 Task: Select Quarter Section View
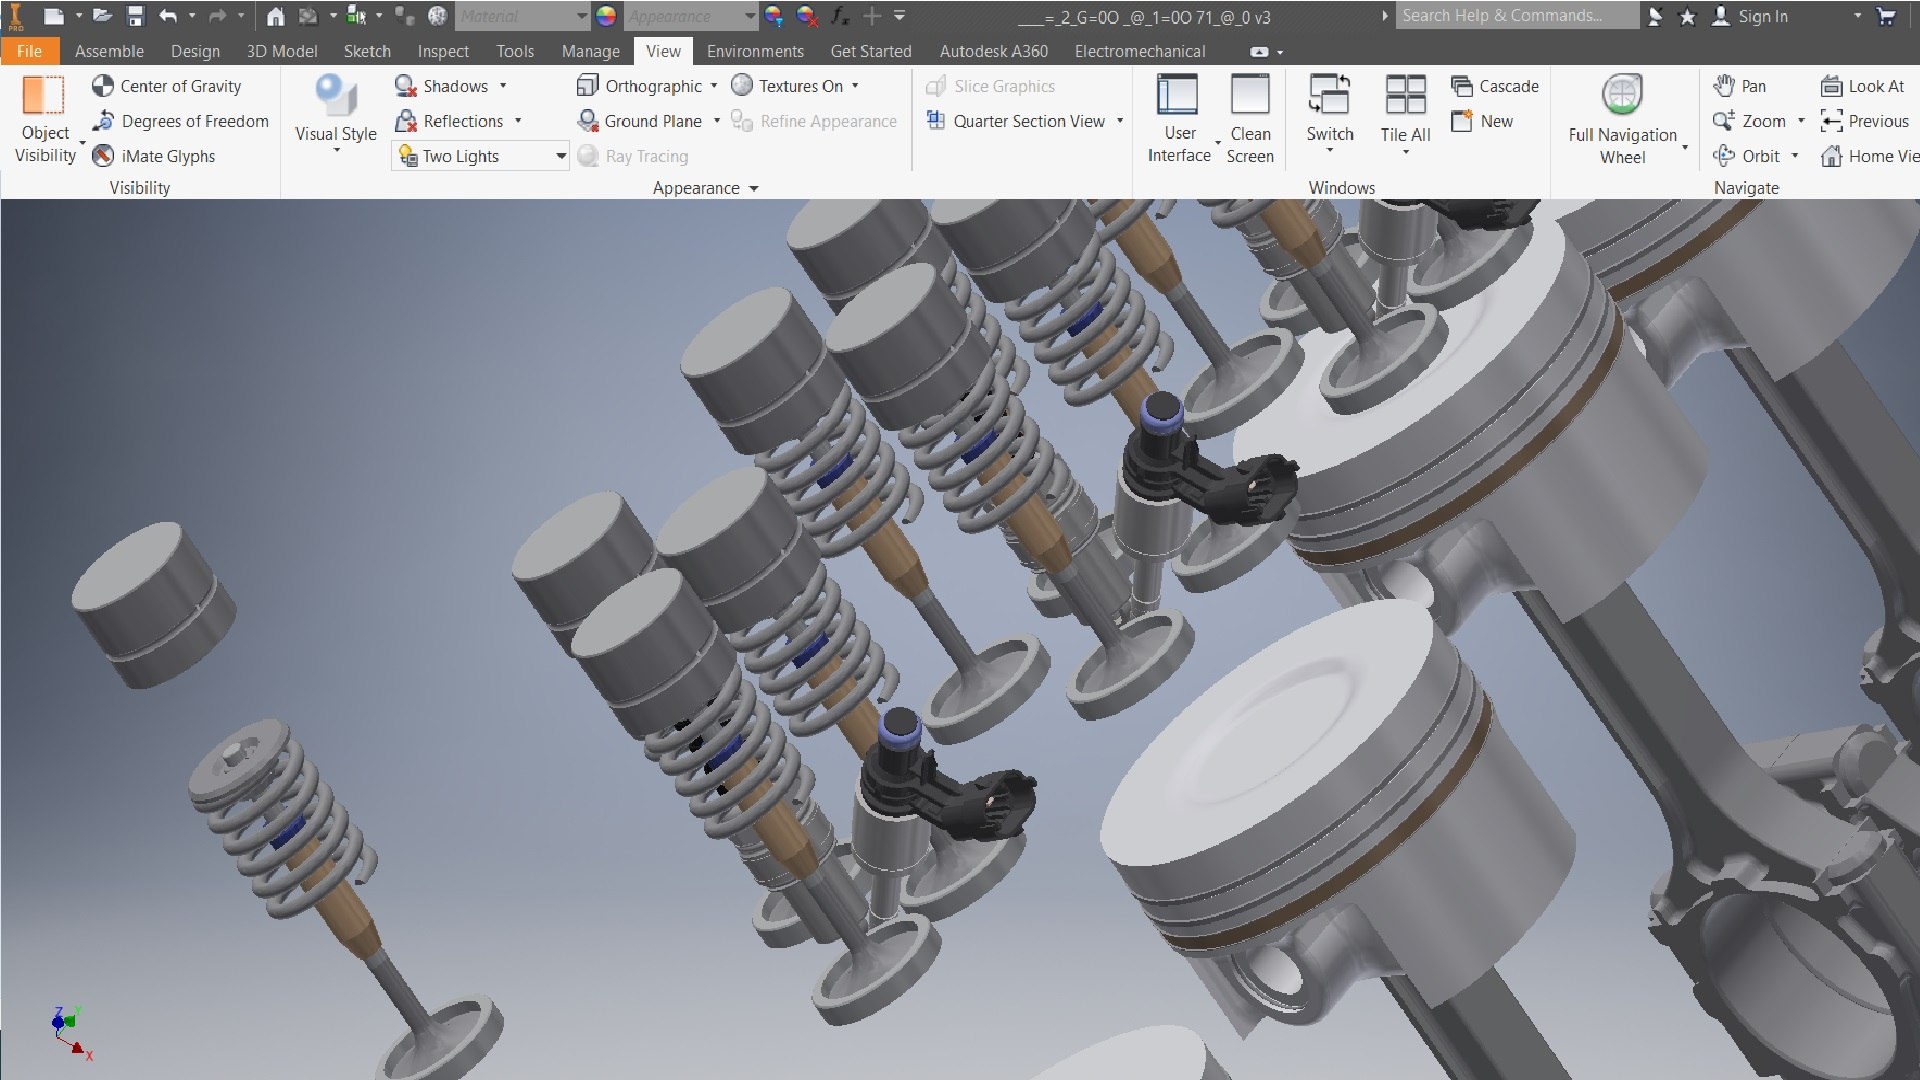click(1016, 121)
